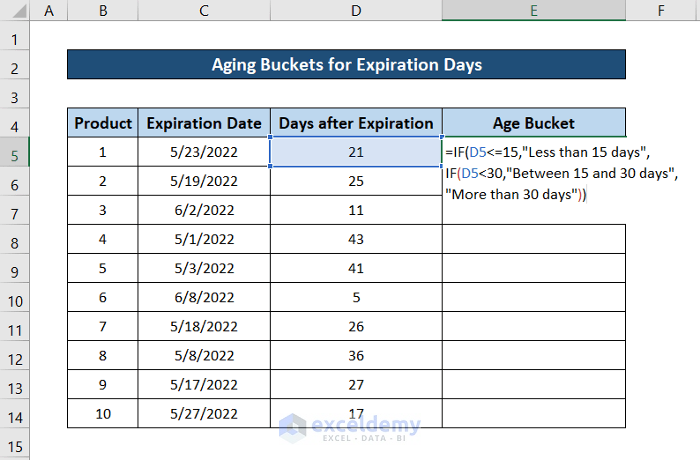Select column C header
The height and width of the screenshot is (460, 700).
pyautogui.click(x=204, y=12)
